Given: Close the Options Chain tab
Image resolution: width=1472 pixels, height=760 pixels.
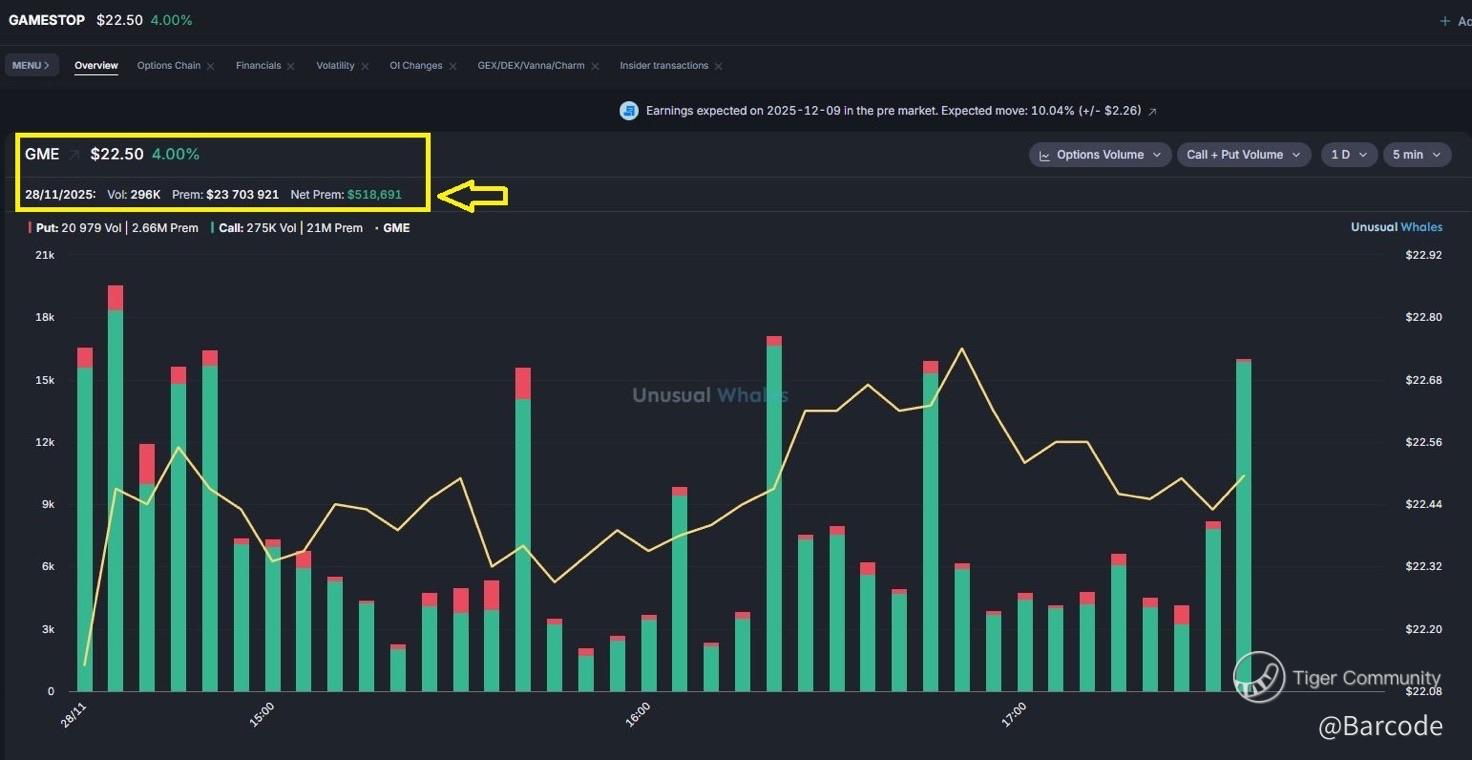Looking at the screenshot, I should coord(210,66).
